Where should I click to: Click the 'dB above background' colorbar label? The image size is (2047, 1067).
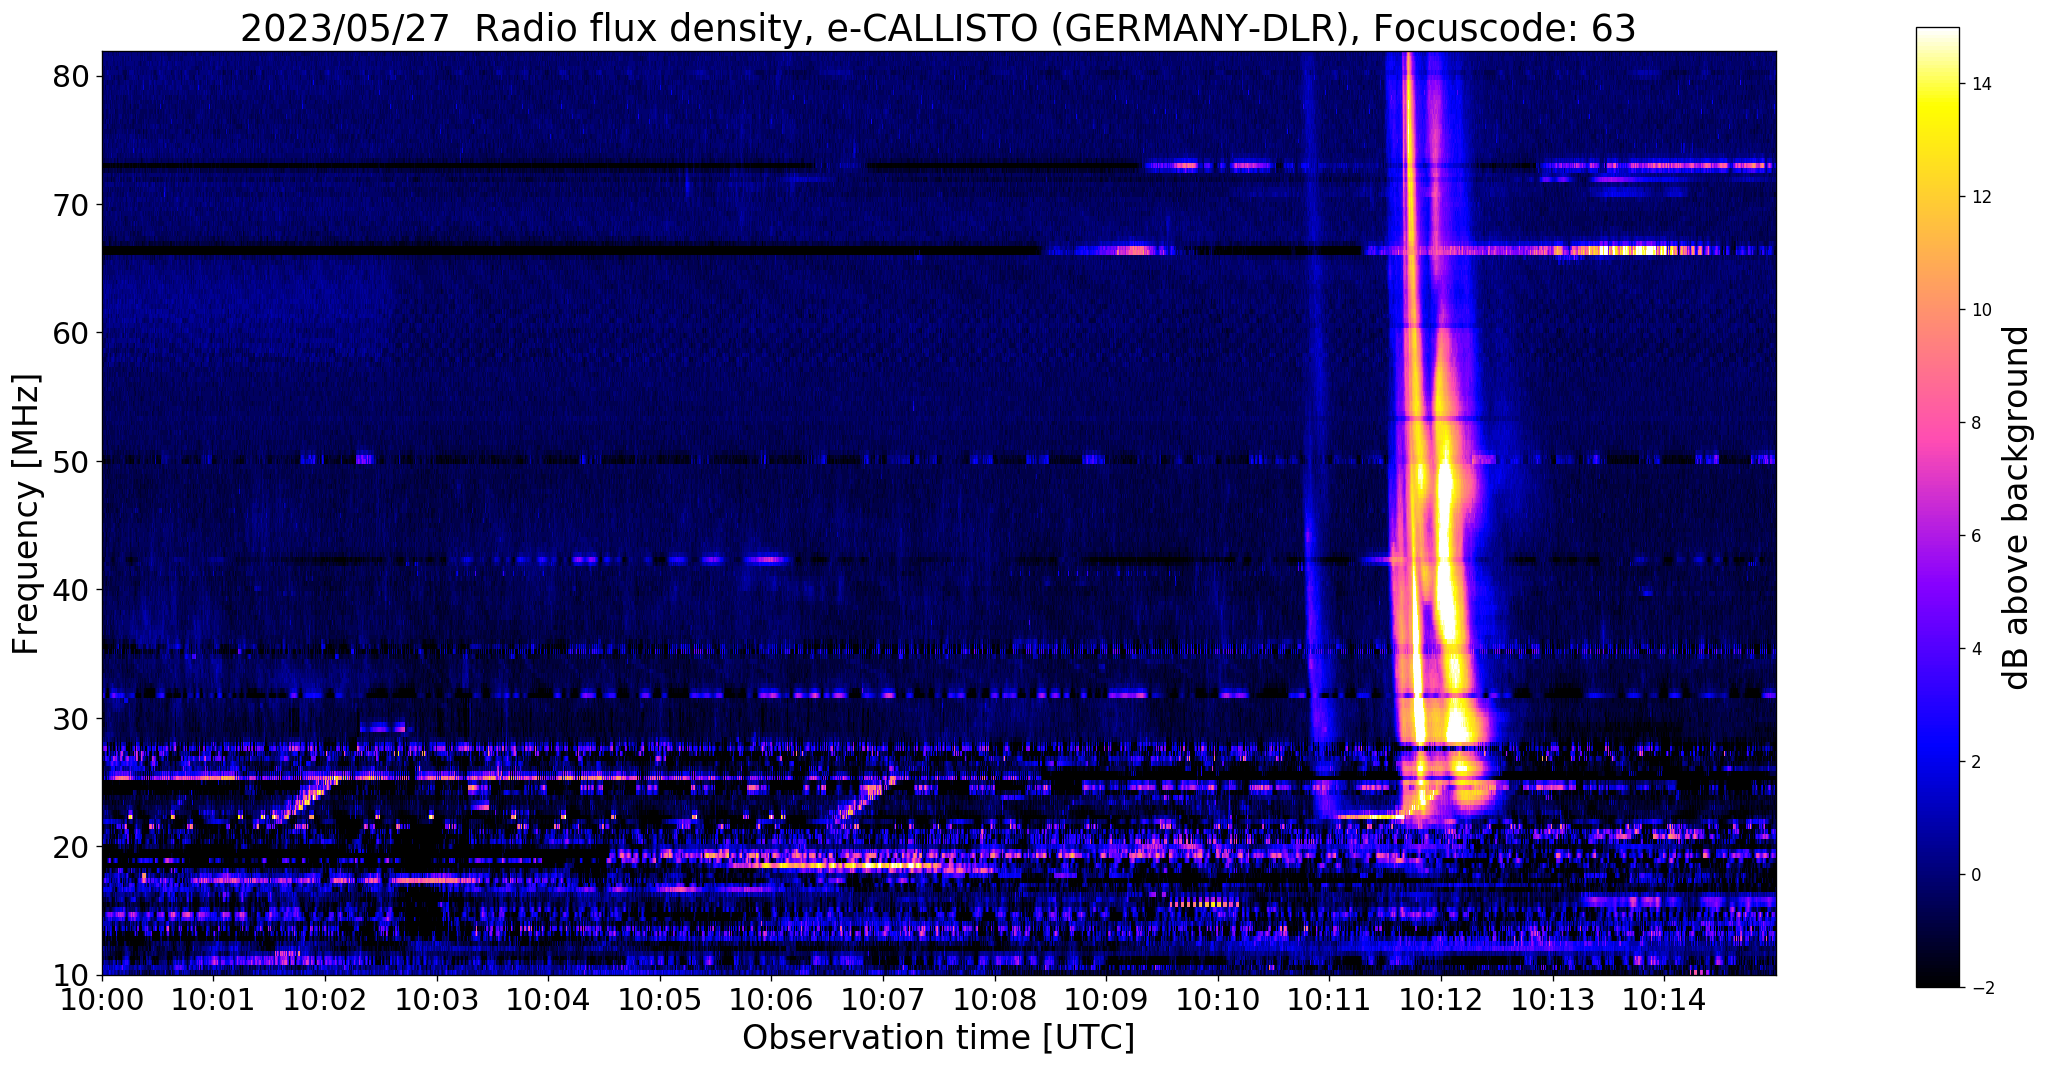[2017, 508]
